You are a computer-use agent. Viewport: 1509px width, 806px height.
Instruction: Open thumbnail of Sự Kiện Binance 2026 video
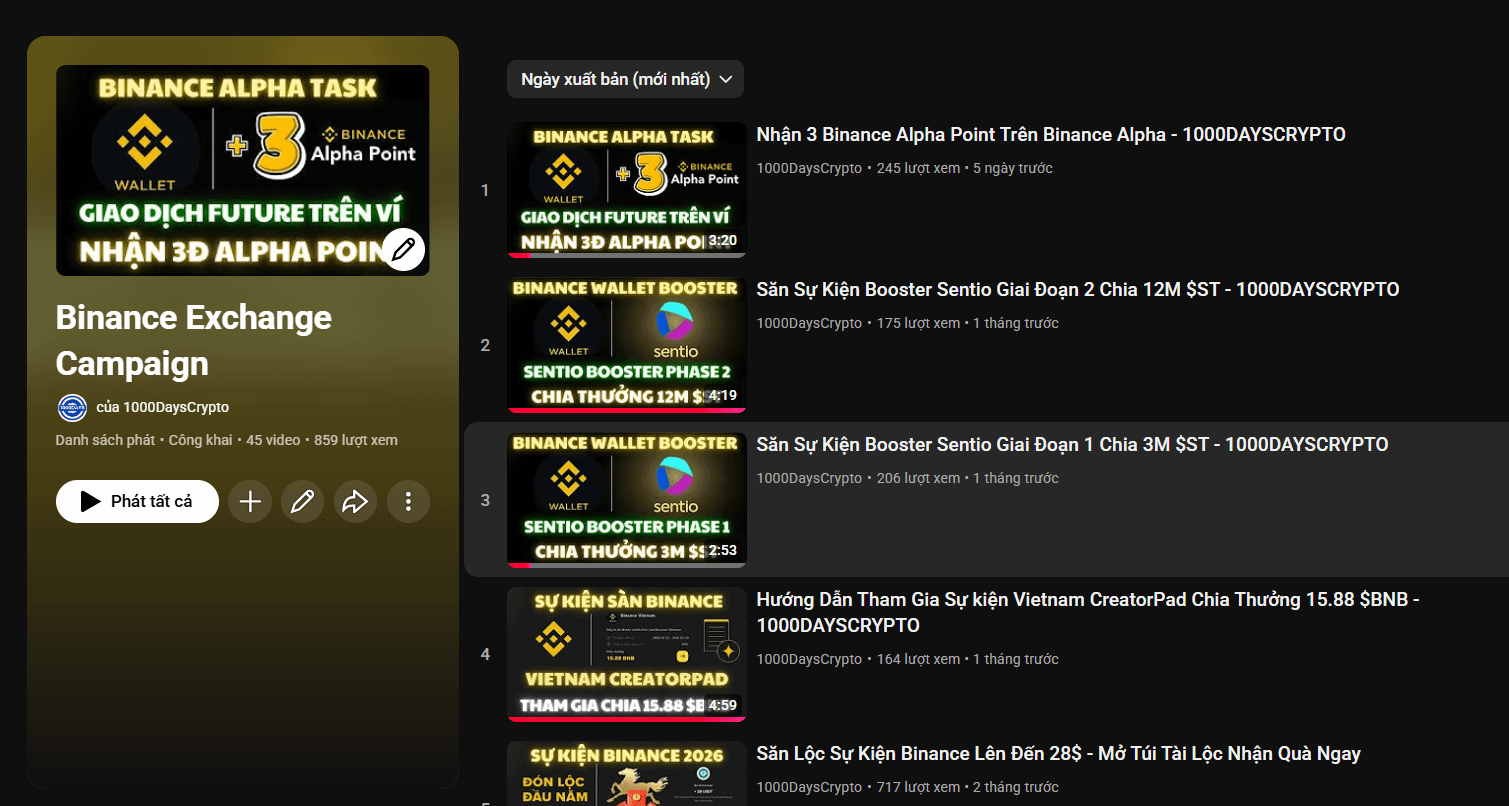(x=627, y=773)
